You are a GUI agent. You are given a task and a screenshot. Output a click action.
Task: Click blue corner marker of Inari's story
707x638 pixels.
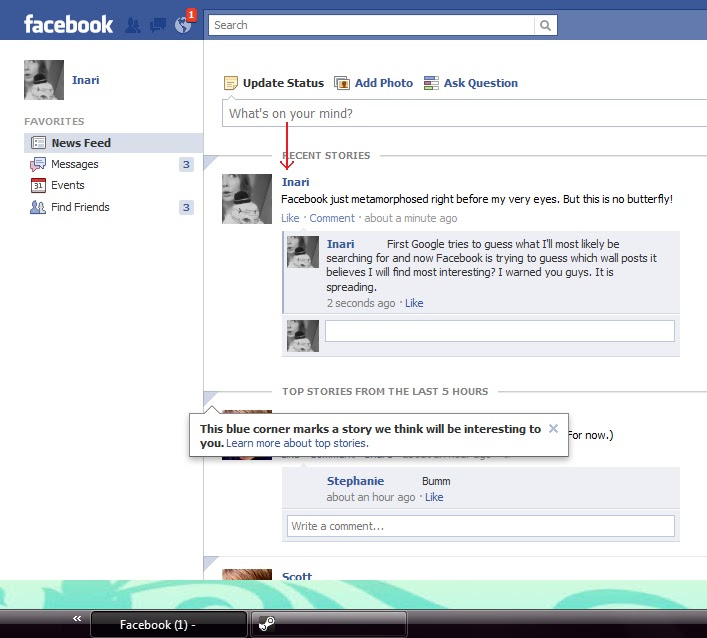point(211,162)
